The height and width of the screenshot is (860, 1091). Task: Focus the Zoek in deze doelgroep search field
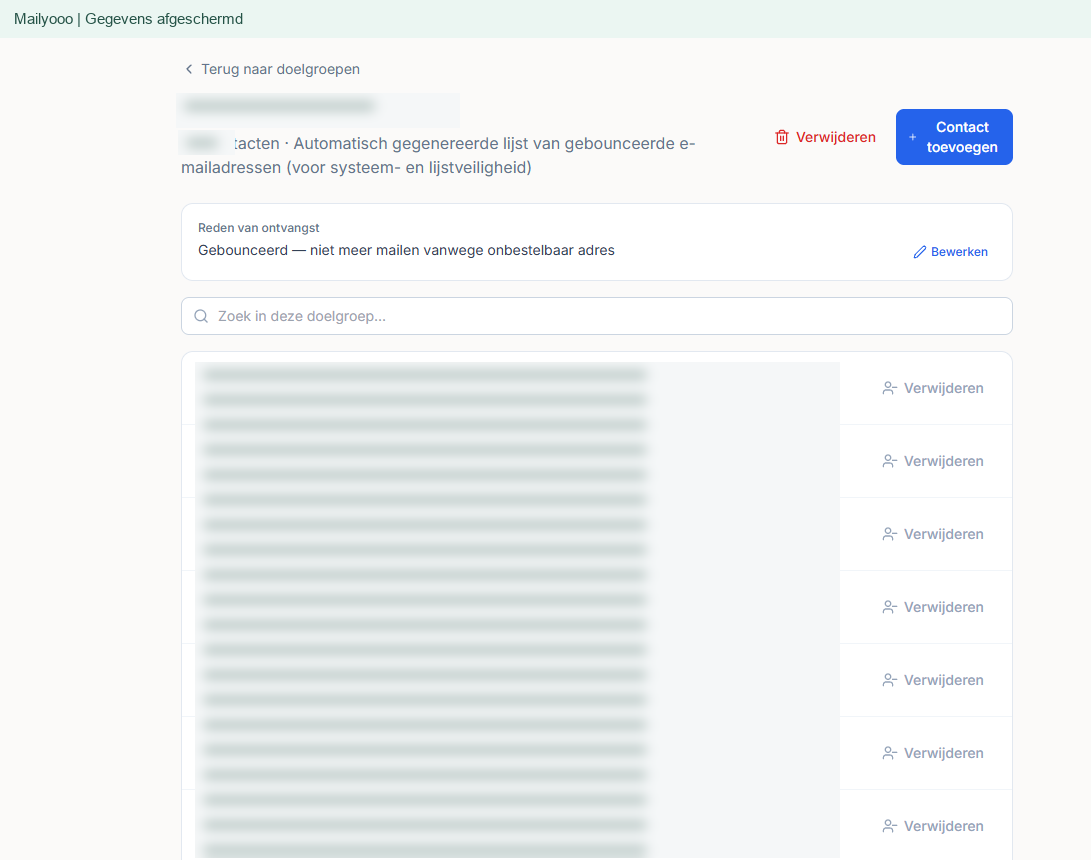(x=596, y=316)
